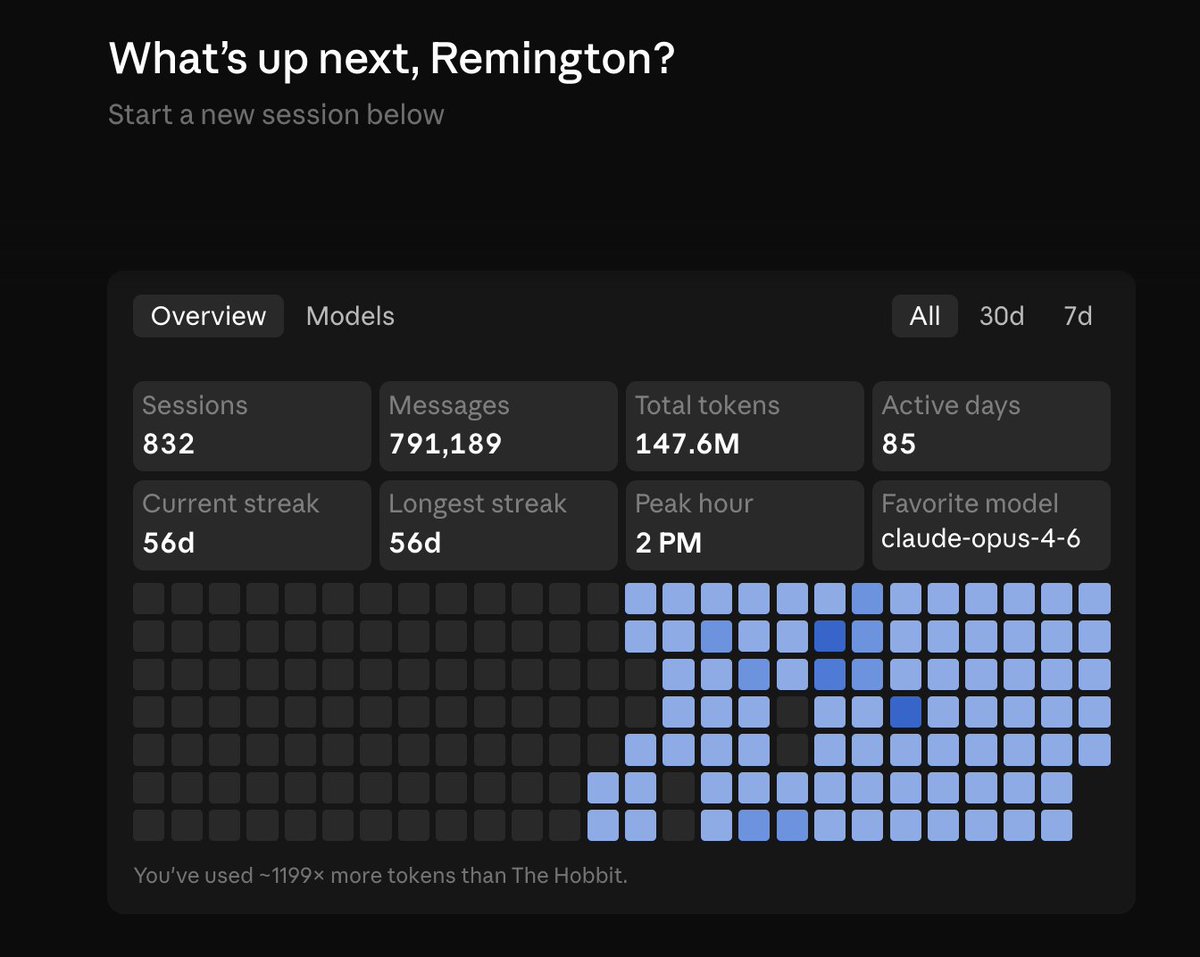Click the Hobbit token comparison text
The width and height of the screenshot is (1200, 957).
(380, 875)
